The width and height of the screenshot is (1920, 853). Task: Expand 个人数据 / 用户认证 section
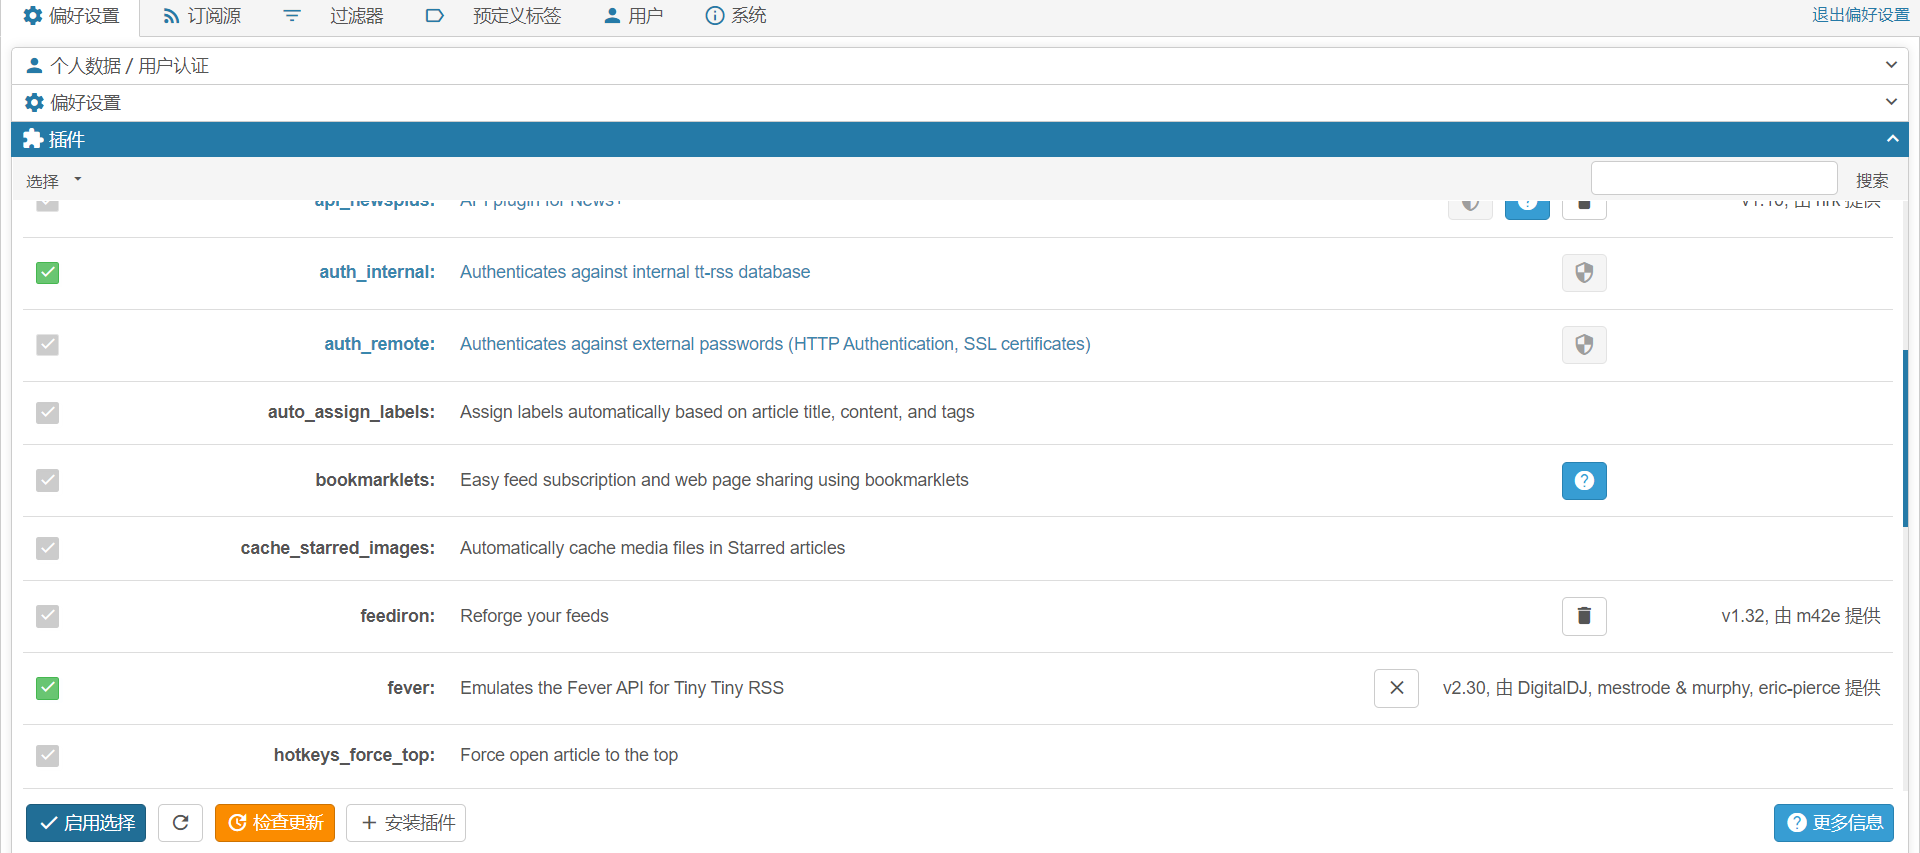coord(959,66)
